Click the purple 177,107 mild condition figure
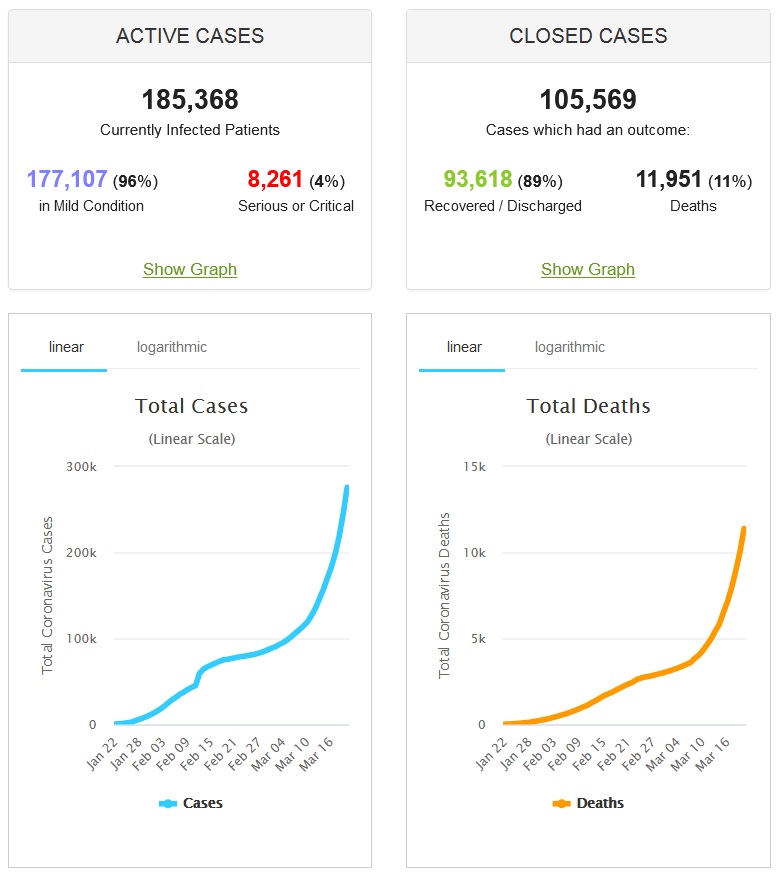Image resolution: width=781 pixels, height=877 pixels. pos(67,180)
